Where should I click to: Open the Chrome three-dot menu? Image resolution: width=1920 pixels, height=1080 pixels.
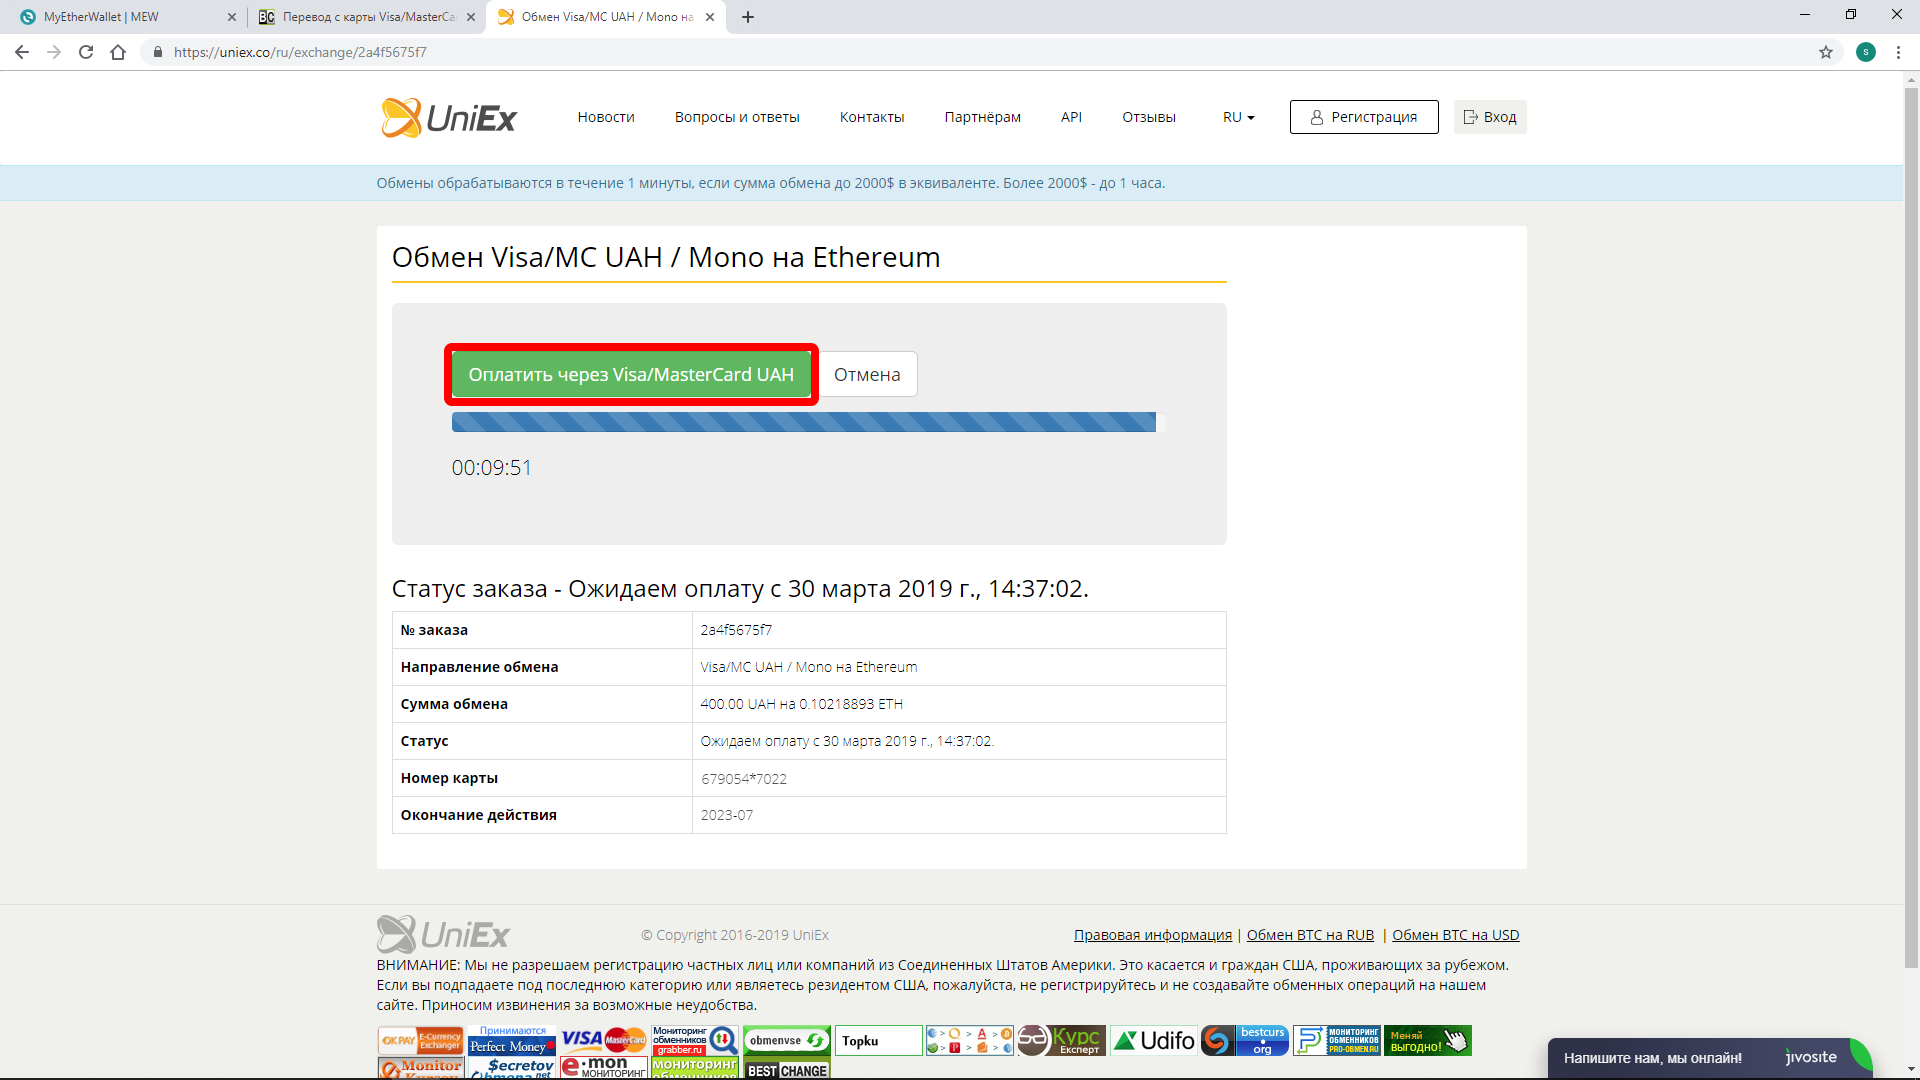(x=1898, y=52)
